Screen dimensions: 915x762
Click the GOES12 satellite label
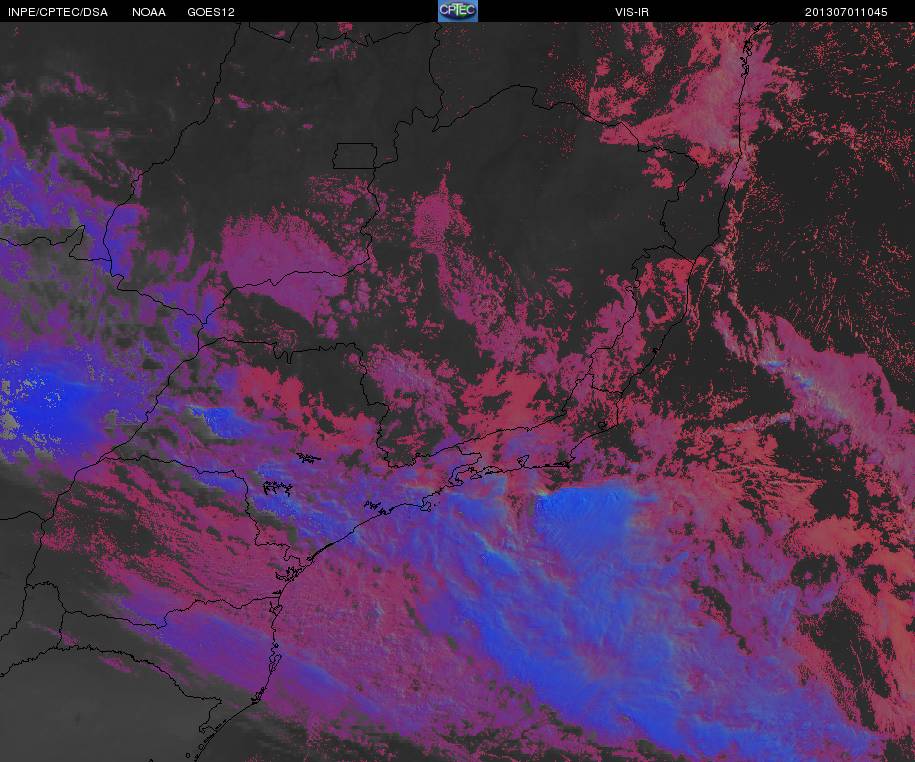211,12
